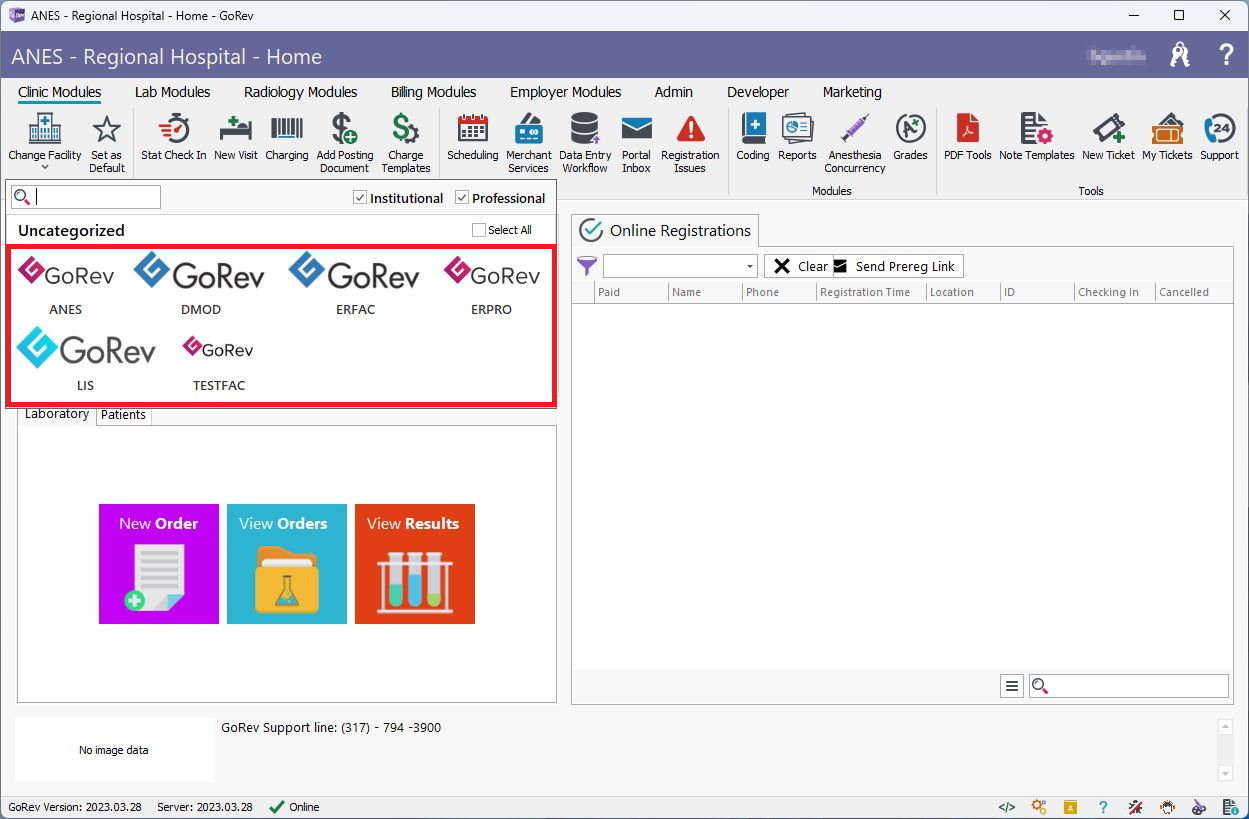The height and width of the screenshot is (819, 1249).
Task: Toggle the Professional checkbox
Action: (x=462, y=198)
